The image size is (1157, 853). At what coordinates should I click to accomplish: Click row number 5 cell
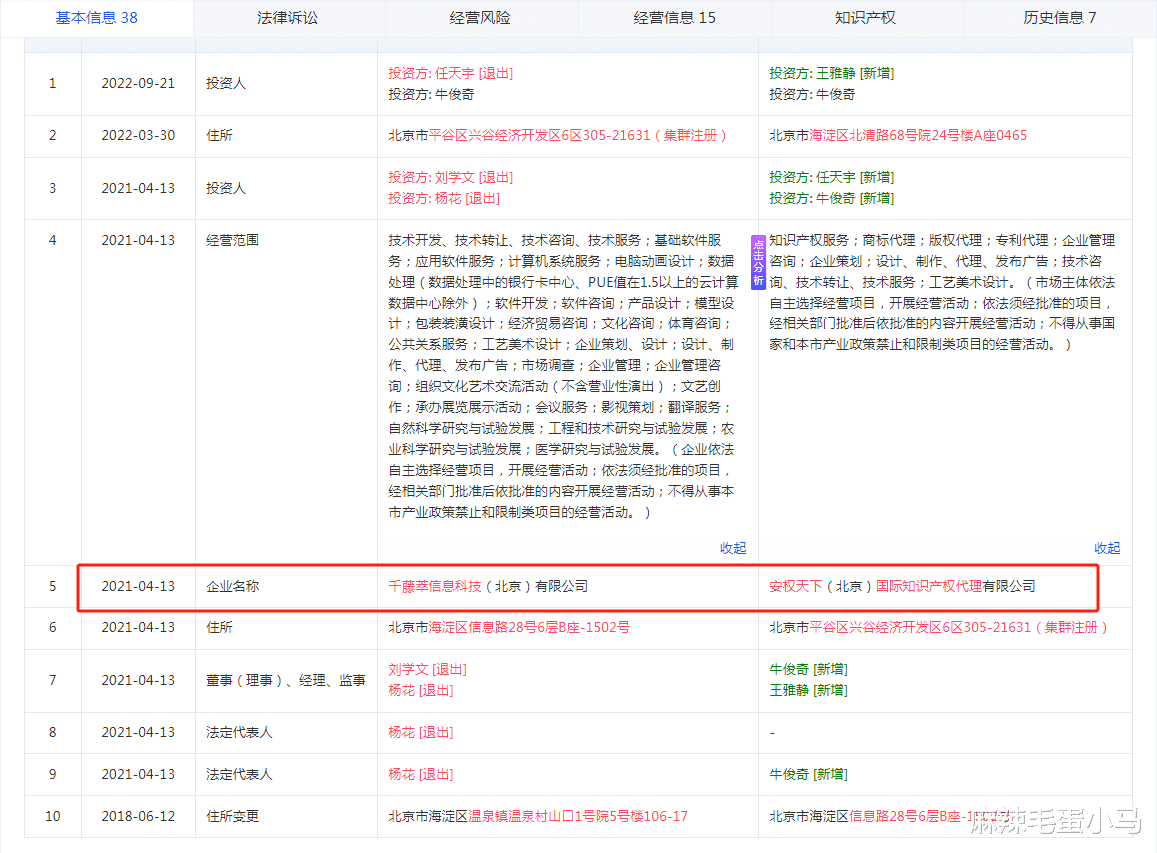coord(52,586)
